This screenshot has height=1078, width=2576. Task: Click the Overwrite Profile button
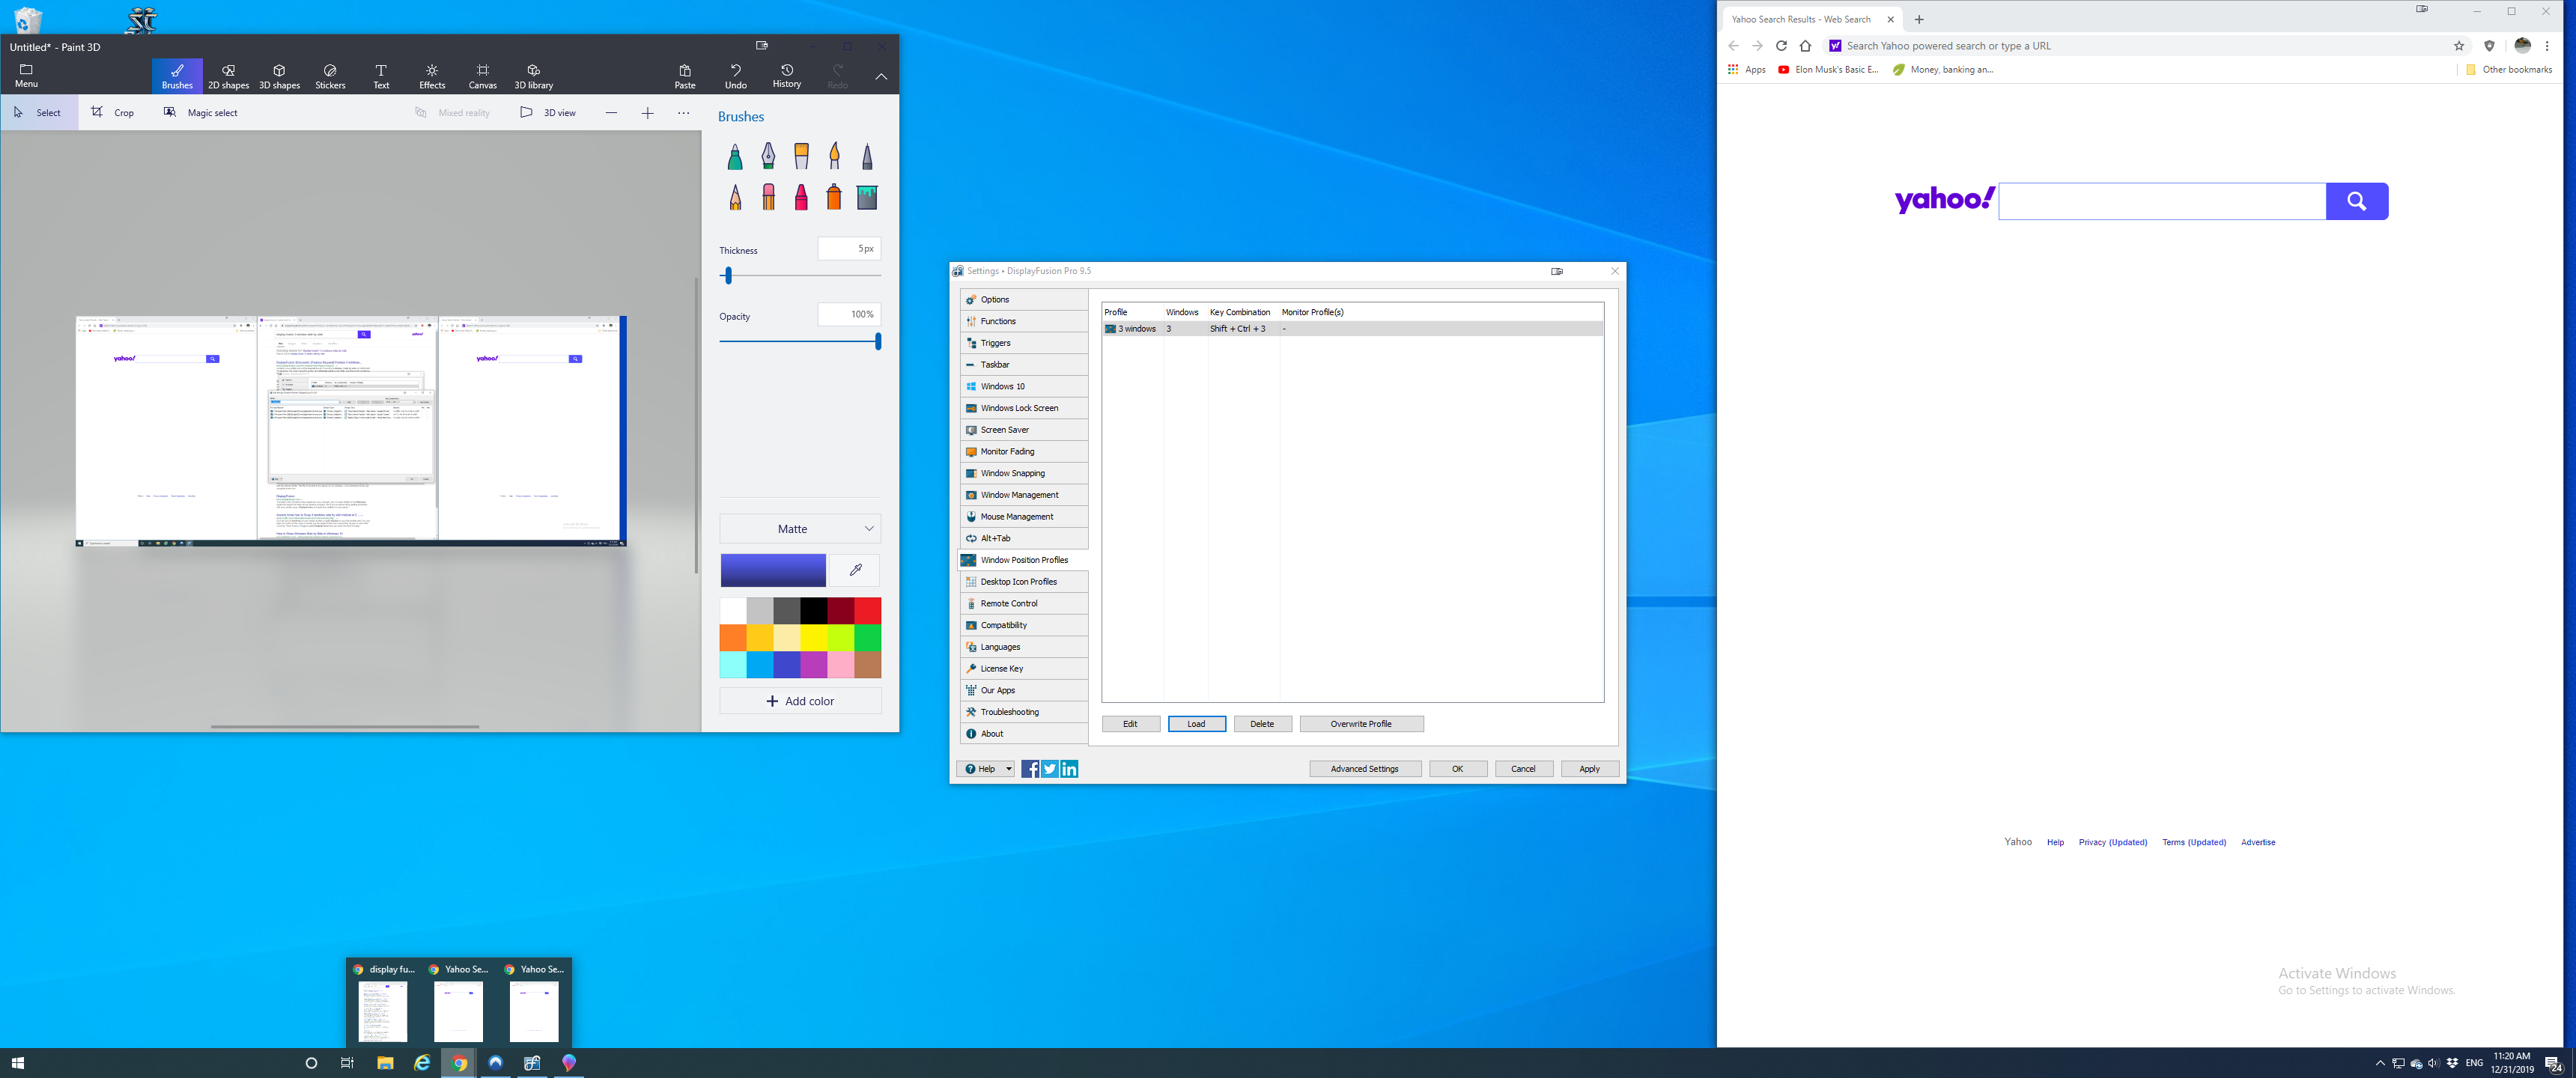point(1360,724)
